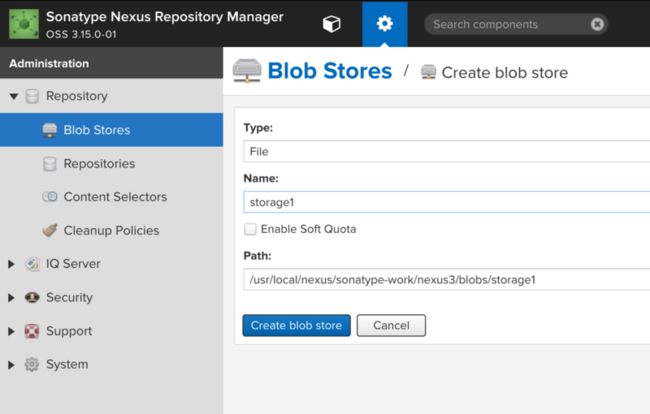
Task: Select the Repository tree label
Action: [x=77, y=96]
